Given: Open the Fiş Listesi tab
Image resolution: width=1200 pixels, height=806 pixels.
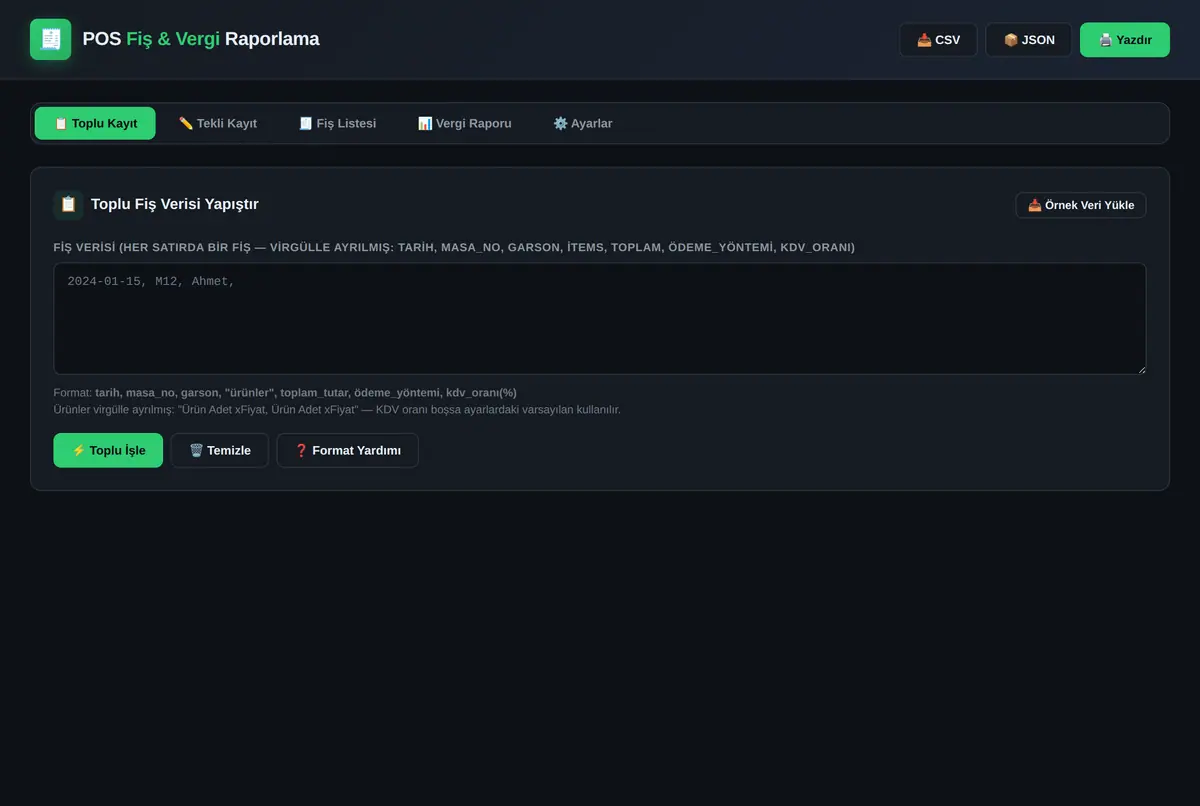Looking at the screenshot, I should click(337, 123).
